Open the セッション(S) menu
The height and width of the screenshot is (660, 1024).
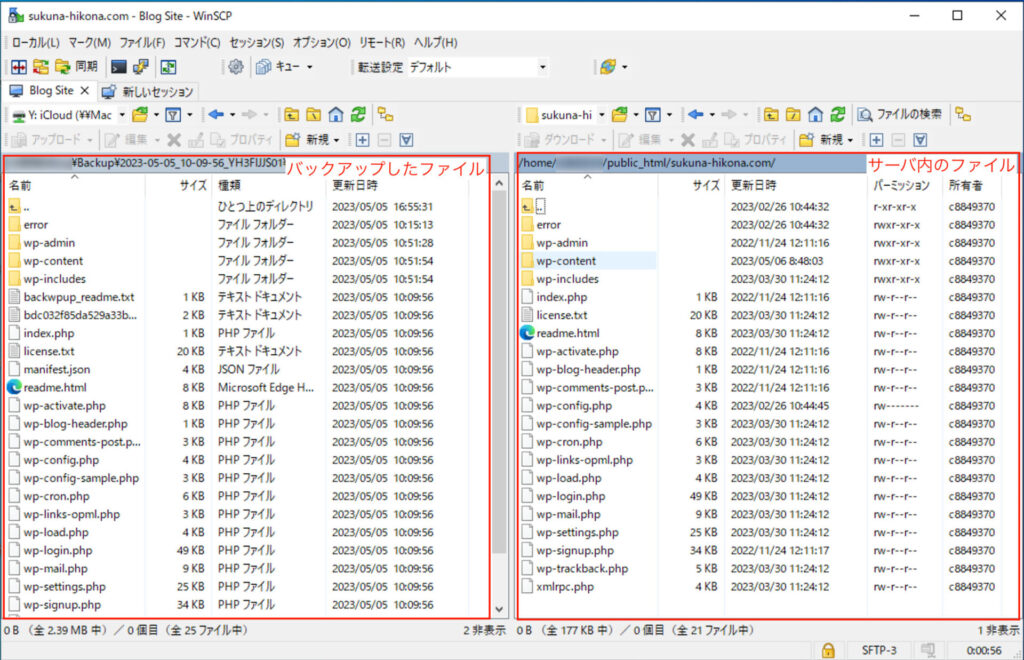click(x=257, y=42)
